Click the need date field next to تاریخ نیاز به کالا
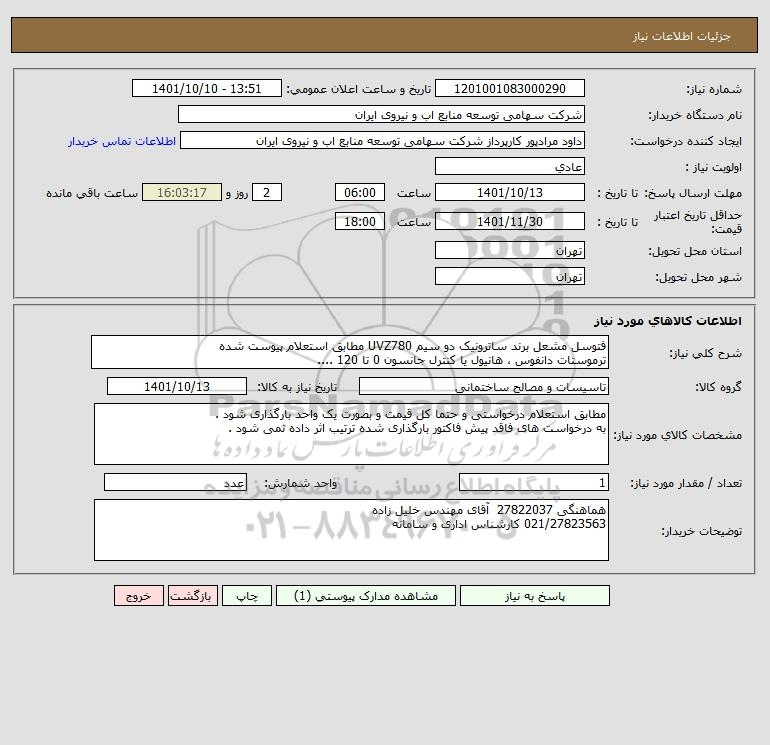Viewport: 770px width, 745px height. pos(177,386)
